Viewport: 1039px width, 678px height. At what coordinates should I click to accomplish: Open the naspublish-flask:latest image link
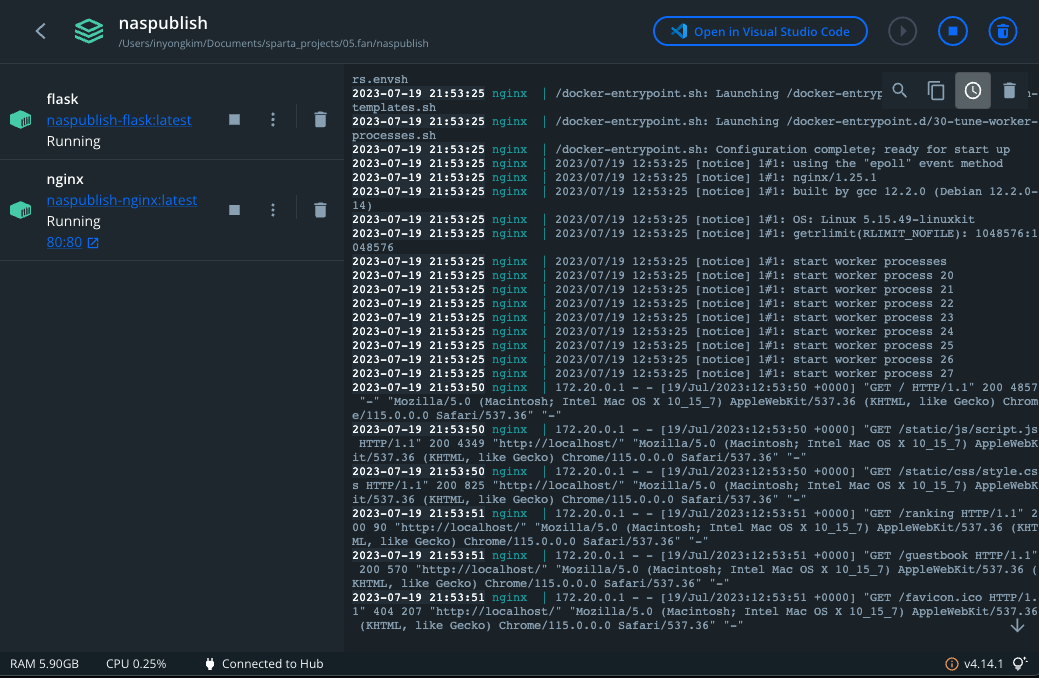tap(119, 120)
